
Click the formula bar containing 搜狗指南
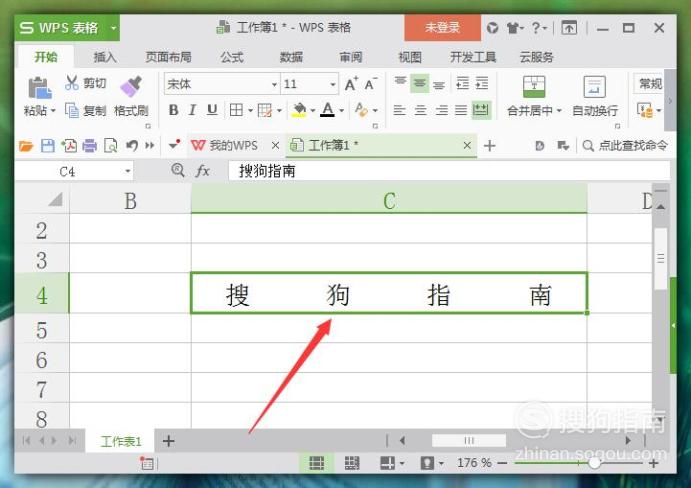449,171
